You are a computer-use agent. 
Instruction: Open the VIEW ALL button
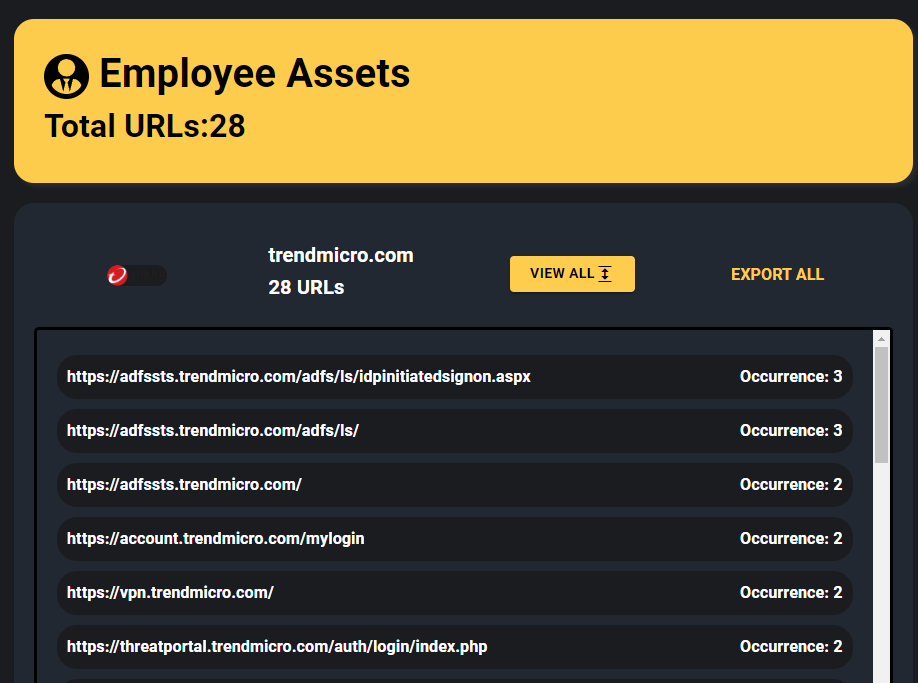[x=572, y=274]
